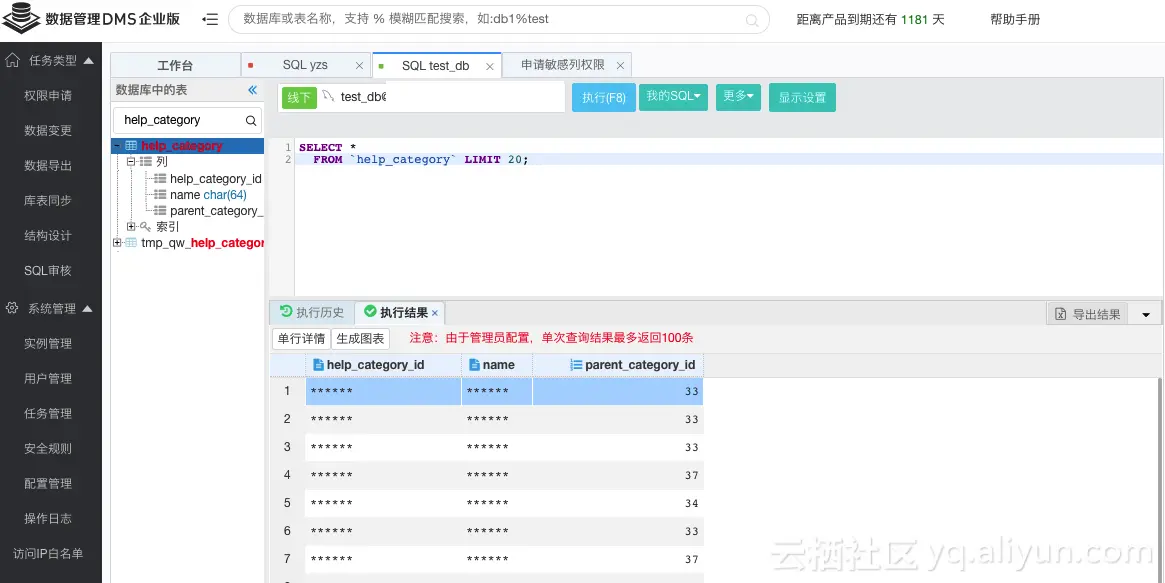Open 实例管理 in the sidebar
Viewport: 1165px width, 583px height.
48,344
